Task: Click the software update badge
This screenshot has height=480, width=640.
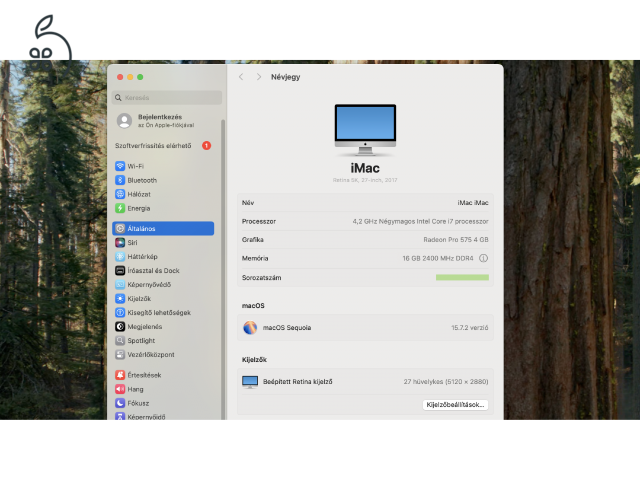Action: pos(207,146)
